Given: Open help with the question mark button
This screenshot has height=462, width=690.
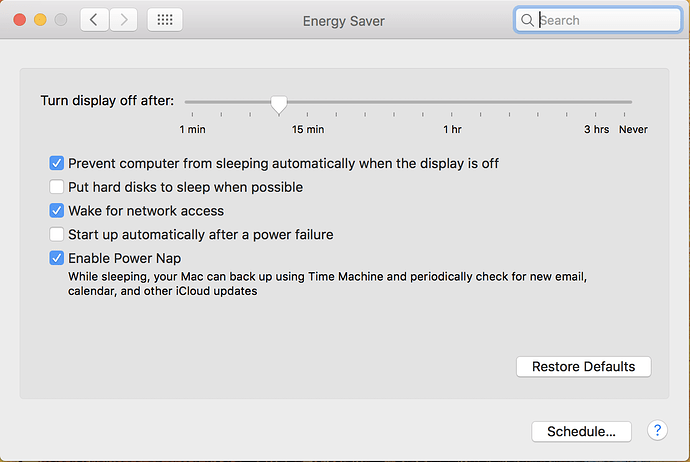Looking at the screenshot, I should [x=657, y=430].
